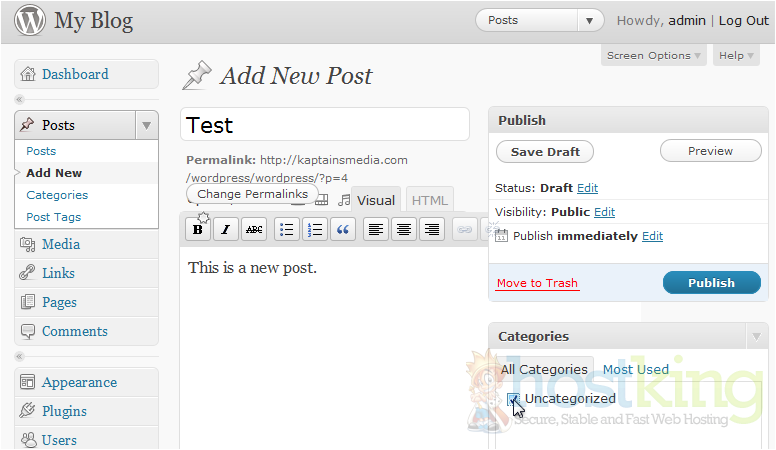Open Categories in the Posts submenu
This screenshot has width=776, height=450.
(x=57, y=195)
